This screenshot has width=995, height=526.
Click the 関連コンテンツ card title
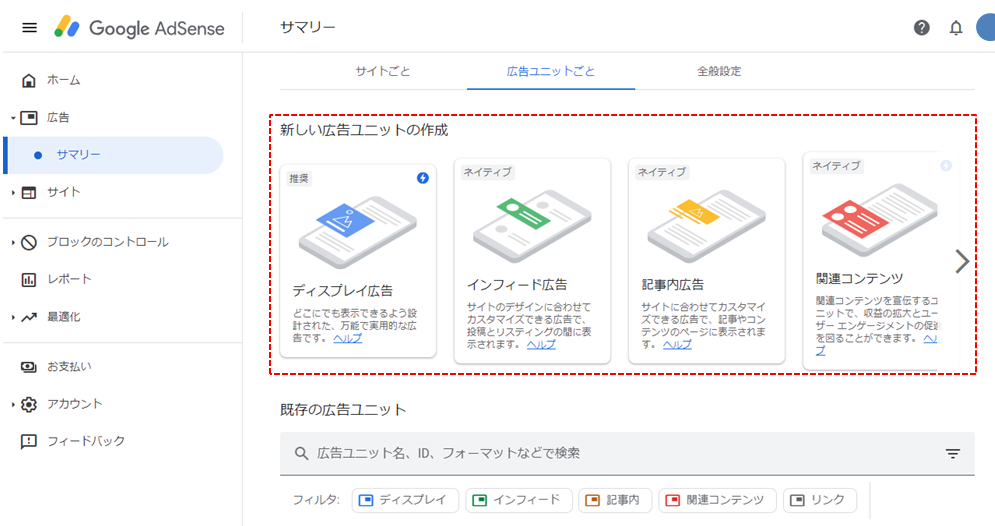859,279
